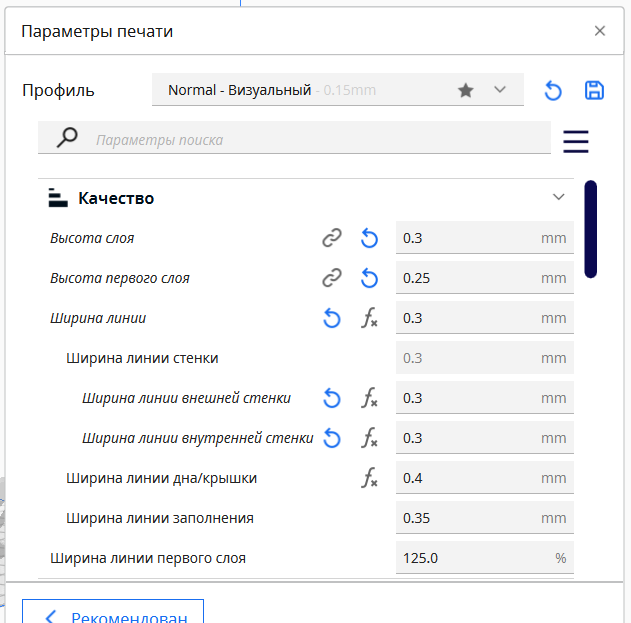
Task: Click the formula icon for Ширина линии
Action: coord(369,318)
